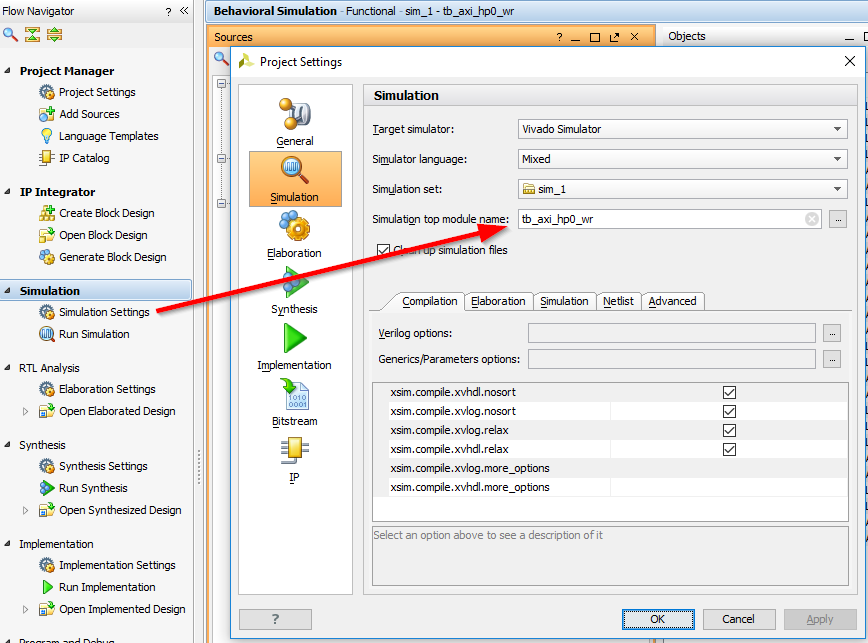This screenshot has width=868, height=643.
Task: Click the Generics/Parameters options field
Action: coord(671,359)
